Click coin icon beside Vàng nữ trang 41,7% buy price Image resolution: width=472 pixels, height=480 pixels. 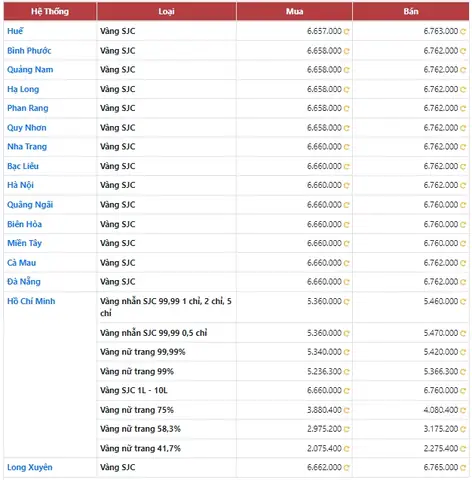(x=347, y=449)
